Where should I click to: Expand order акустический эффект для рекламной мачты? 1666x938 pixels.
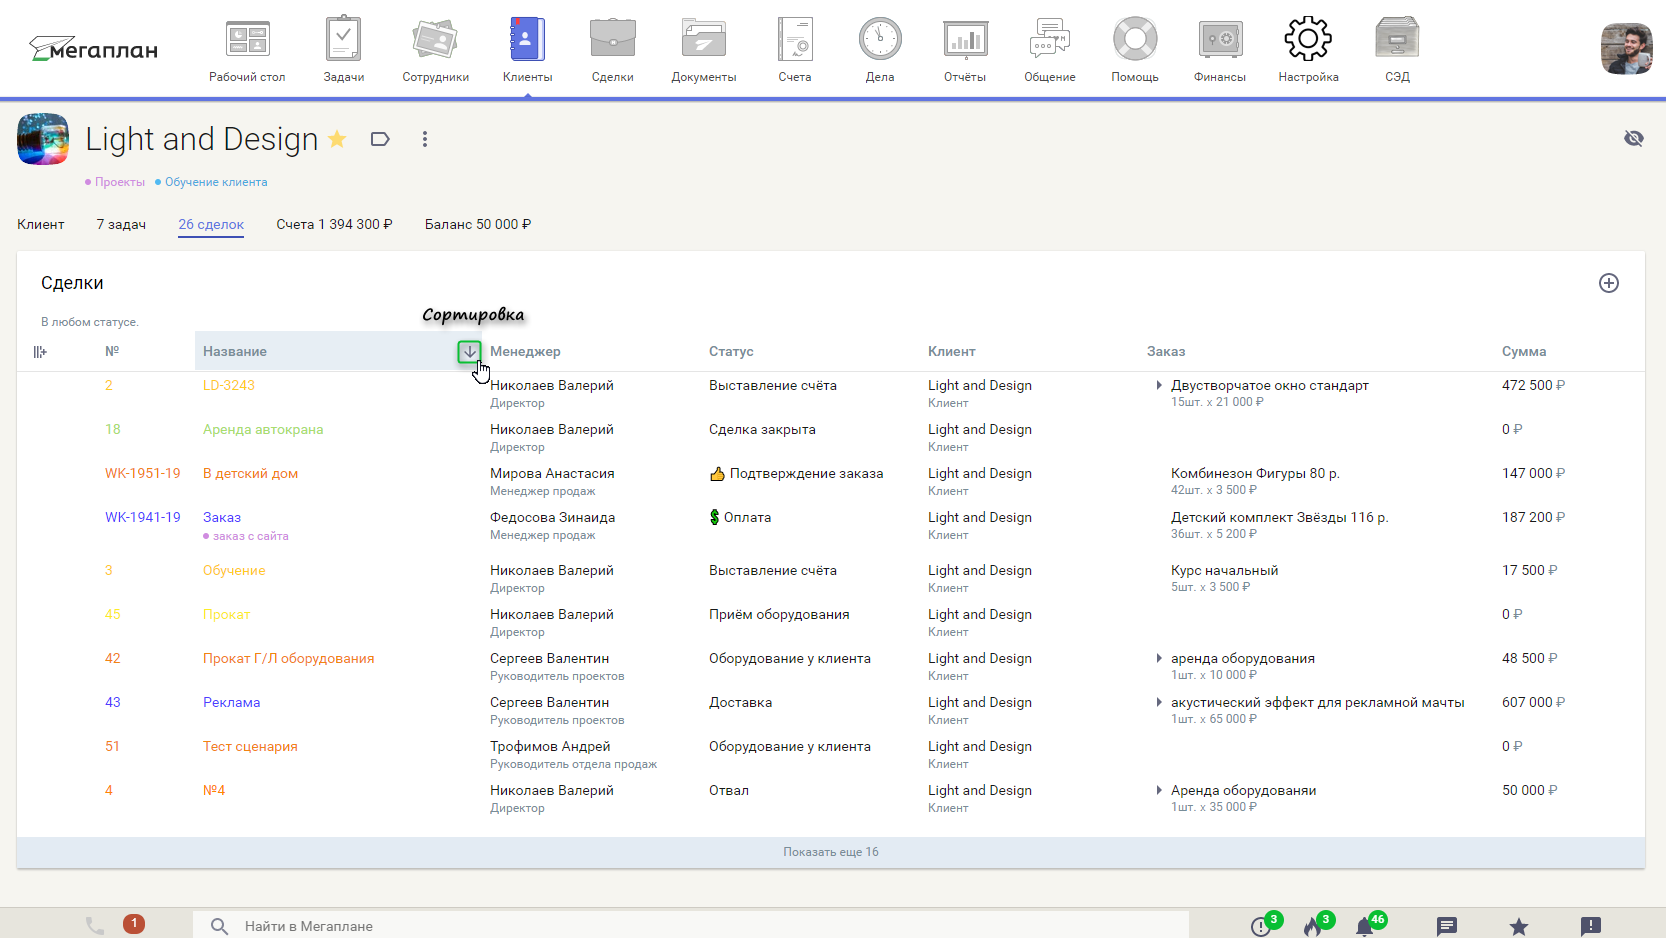(x=1159, y=703)
